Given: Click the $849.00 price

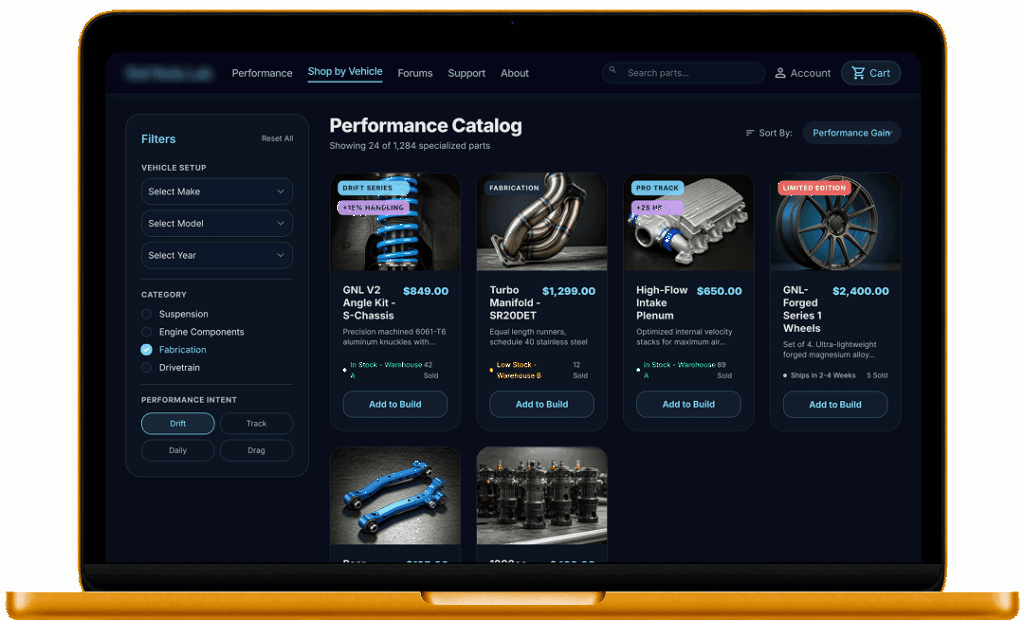Looking at the screenshot, I should tap(426, 291).
